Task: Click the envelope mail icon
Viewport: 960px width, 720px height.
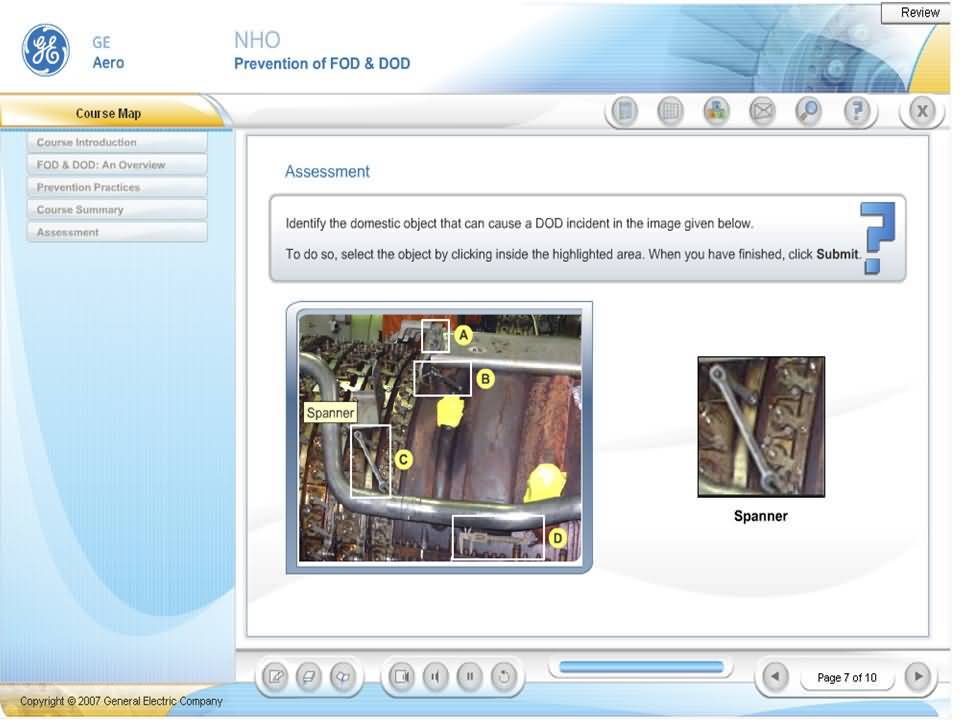Action: tap(762, 112)
